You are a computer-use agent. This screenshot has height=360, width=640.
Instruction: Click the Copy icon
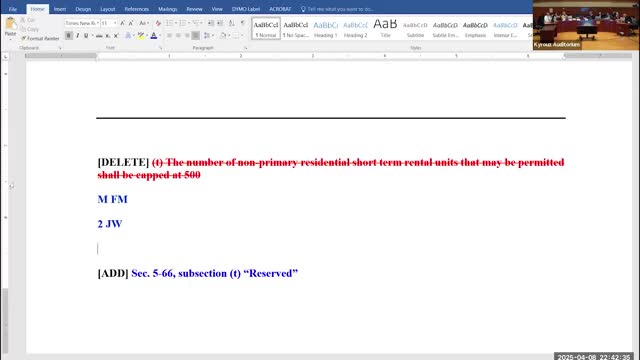click(23, 29)
